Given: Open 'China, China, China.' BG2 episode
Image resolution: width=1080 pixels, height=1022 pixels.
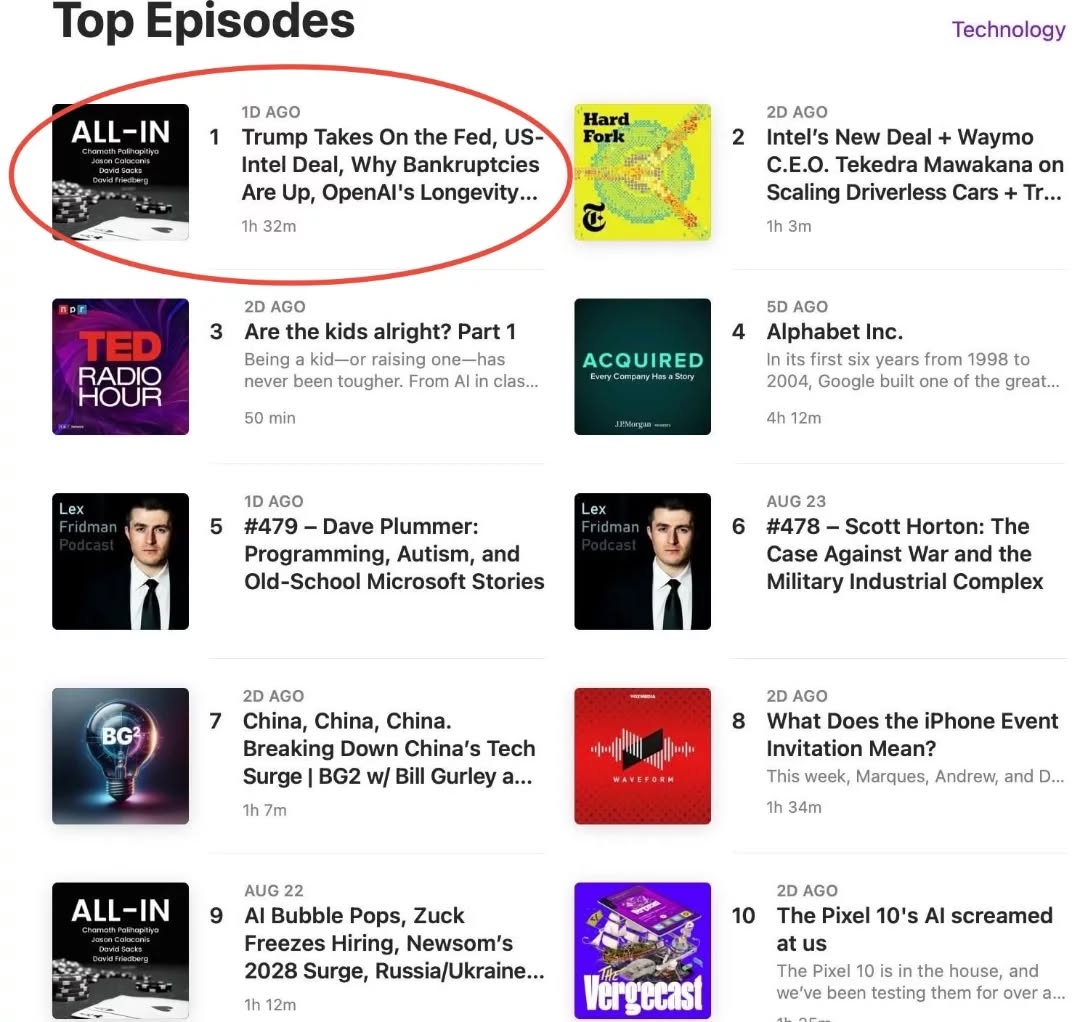Looking at the screenshot, I should (389, 749).
